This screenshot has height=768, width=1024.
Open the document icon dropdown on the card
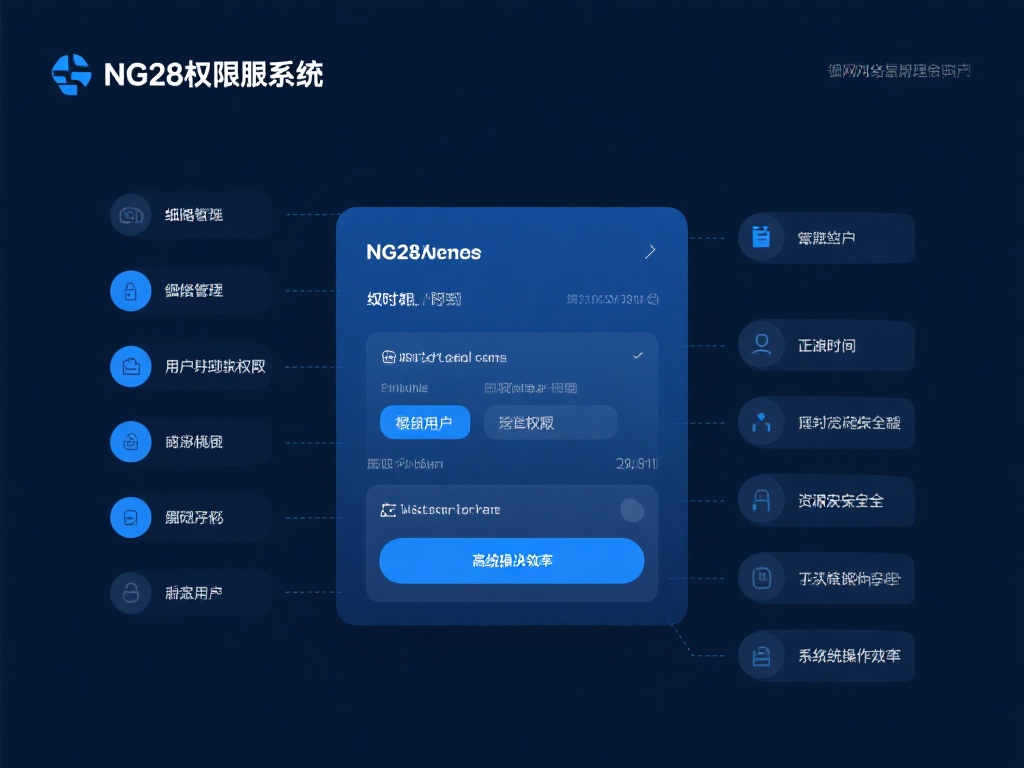pyautogui.click(x=389, y=357)
